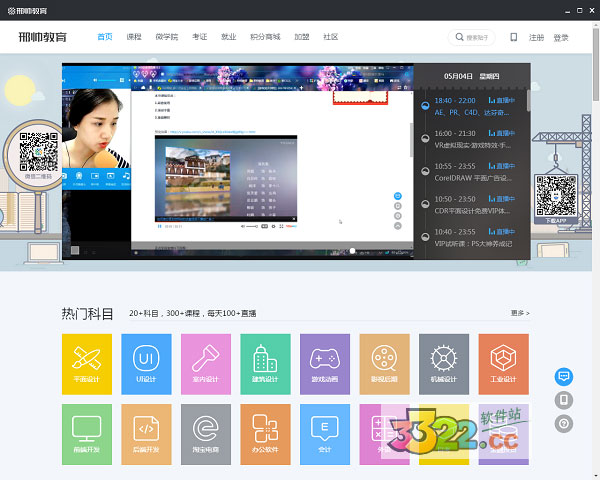Click 更多 > next to 热门科目

point(520,313)
